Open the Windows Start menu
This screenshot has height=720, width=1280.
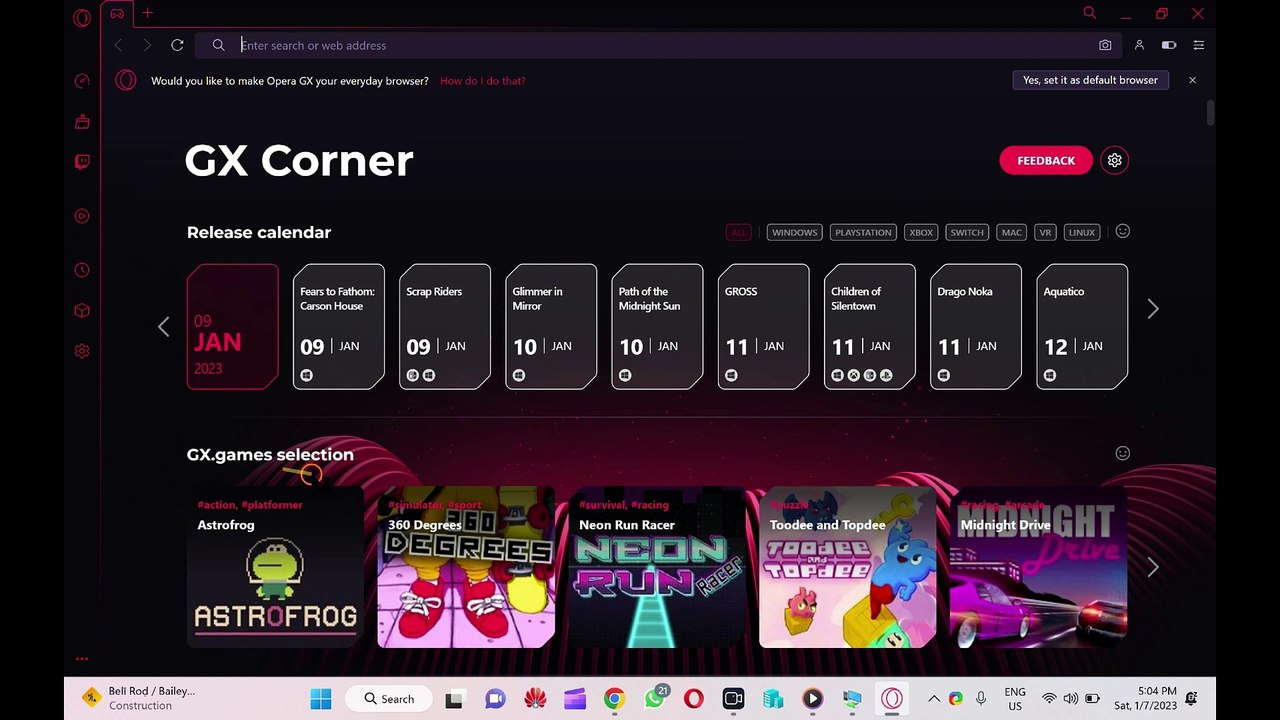pyautogui.click(x=321, y=698)
